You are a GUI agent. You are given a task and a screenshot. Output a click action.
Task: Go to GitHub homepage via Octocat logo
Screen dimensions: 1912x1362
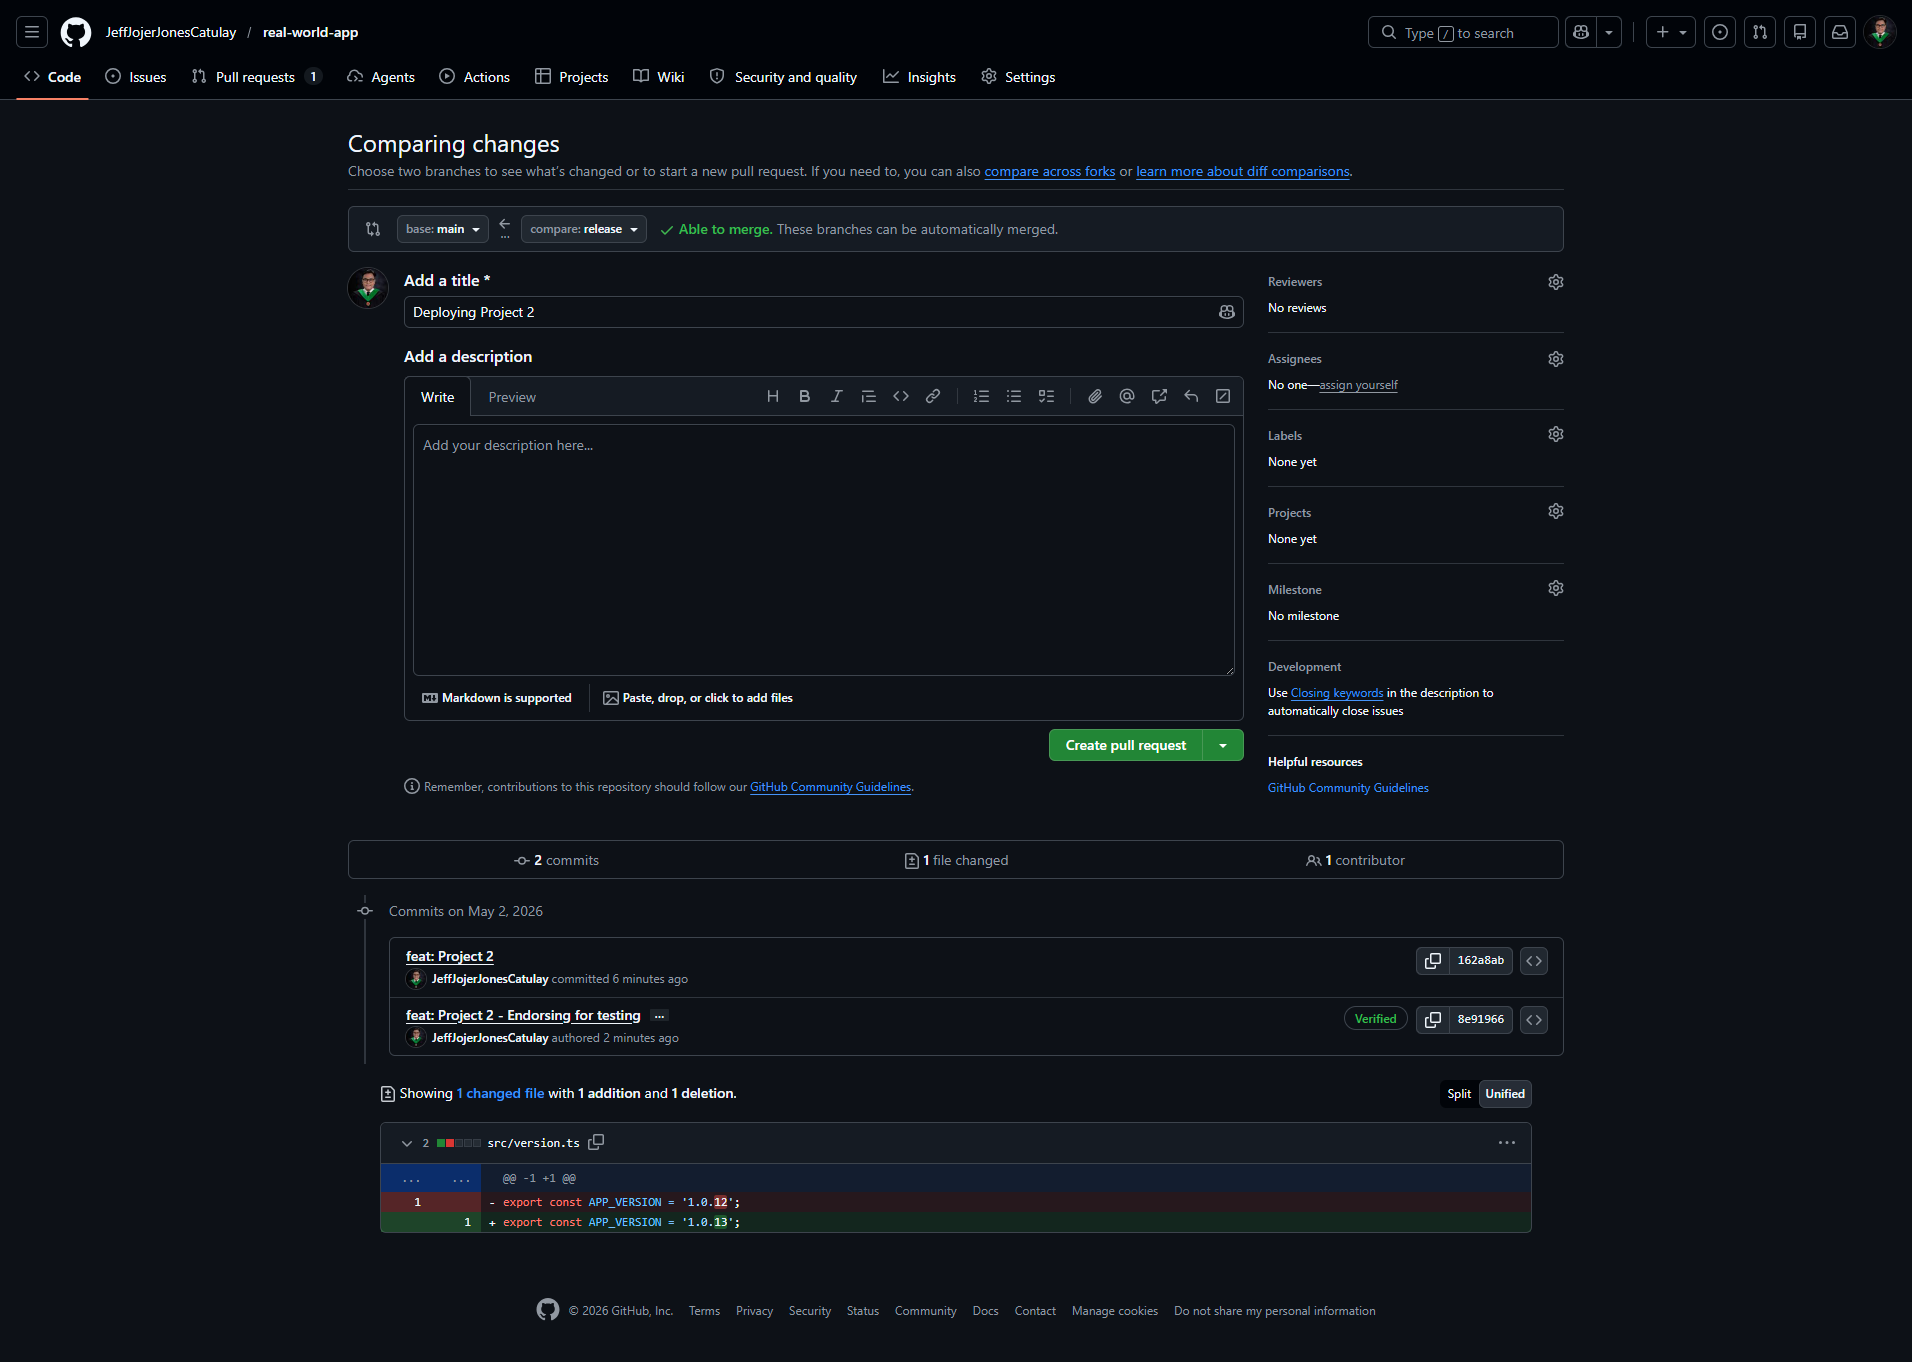coord(76,32)
